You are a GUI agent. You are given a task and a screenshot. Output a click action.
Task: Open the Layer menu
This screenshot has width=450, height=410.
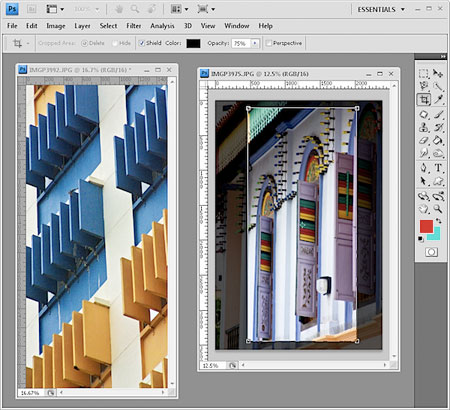click(x=82, y=26)
